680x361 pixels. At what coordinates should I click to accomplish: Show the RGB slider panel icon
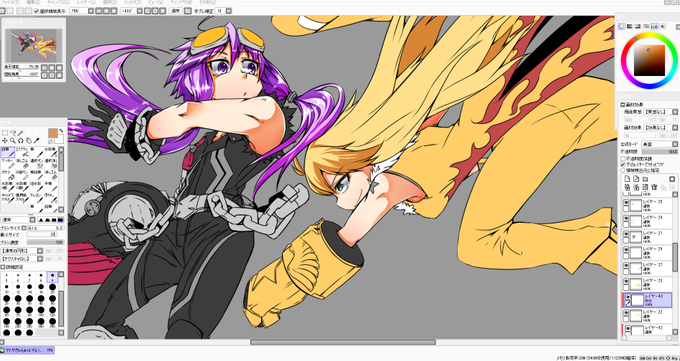pos(630,26)
